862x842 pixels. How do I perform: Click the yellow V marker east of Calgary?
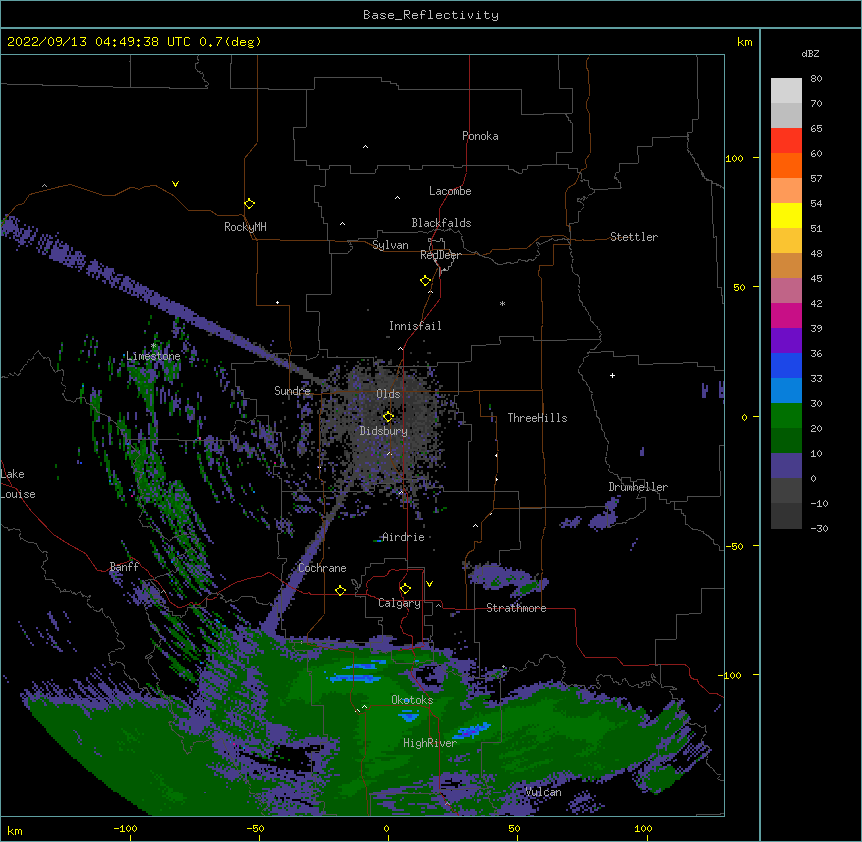pos(429,584)
